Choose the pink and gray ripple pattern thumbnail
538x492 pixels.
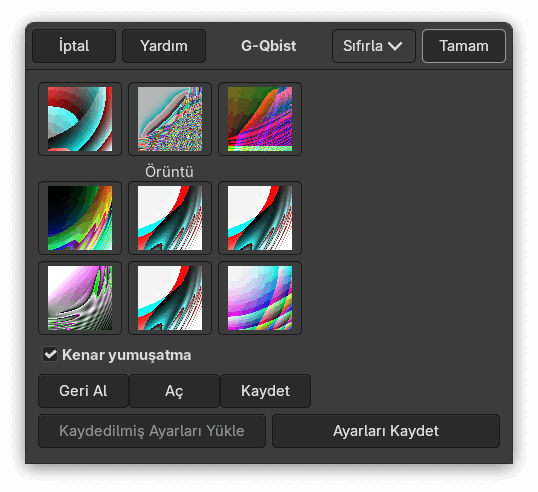pos(80,298)
